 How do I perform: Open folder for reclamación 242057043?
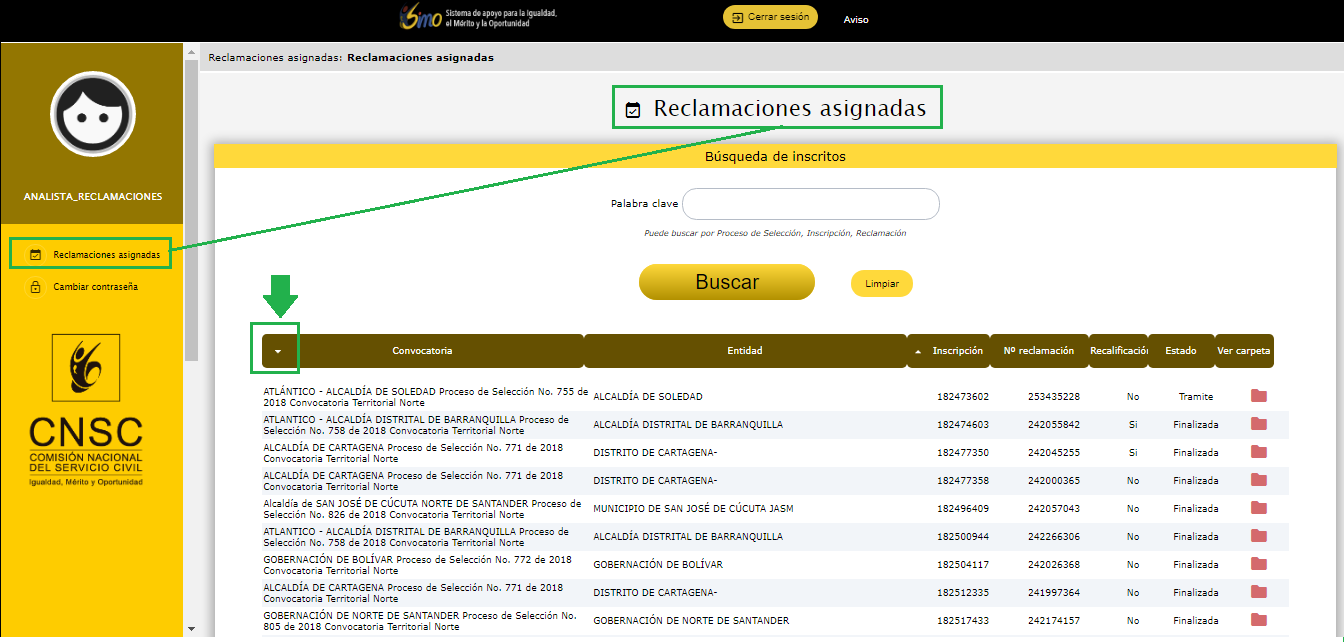[1258, 508]
